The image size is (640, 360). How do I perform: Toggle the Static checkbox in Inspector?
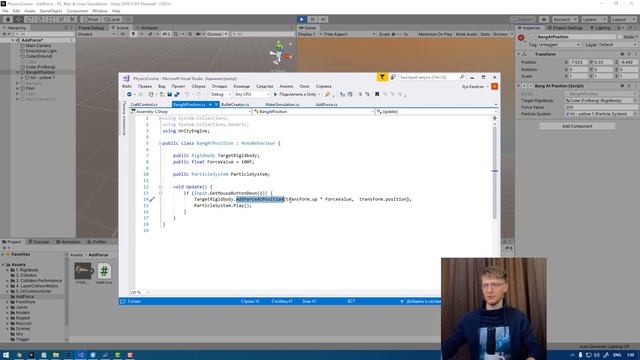(x=620, y=37)
